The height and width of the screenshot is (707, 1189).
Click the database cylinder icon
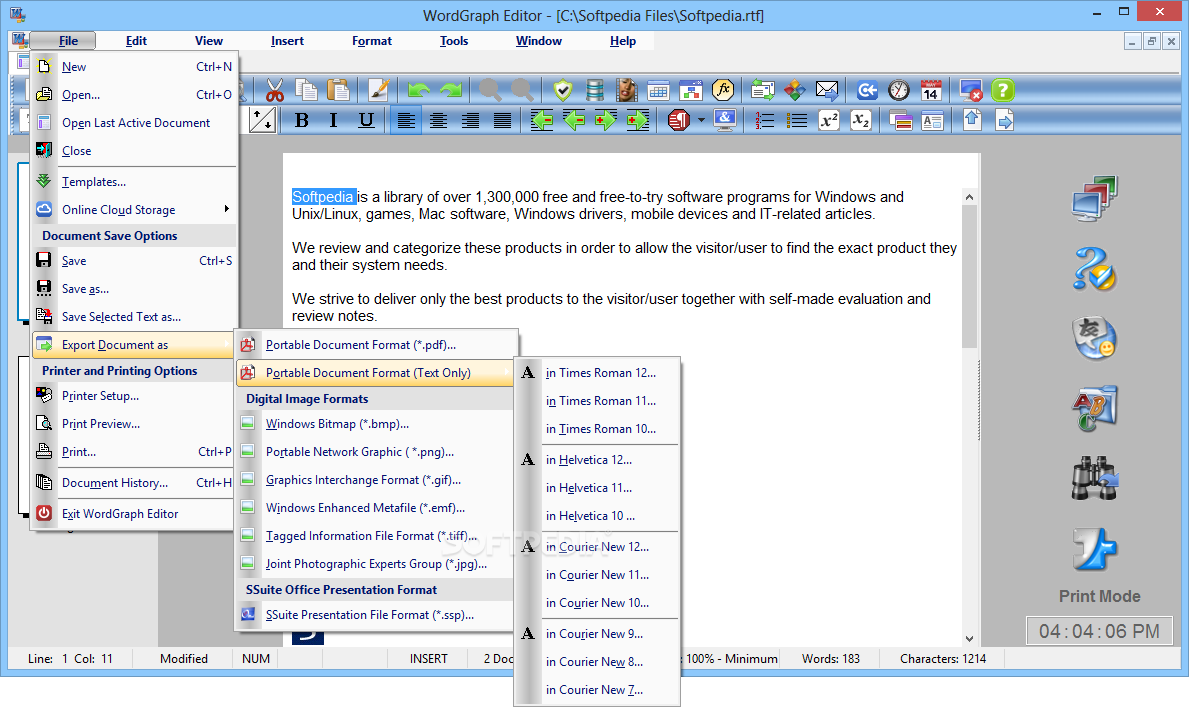594,90
